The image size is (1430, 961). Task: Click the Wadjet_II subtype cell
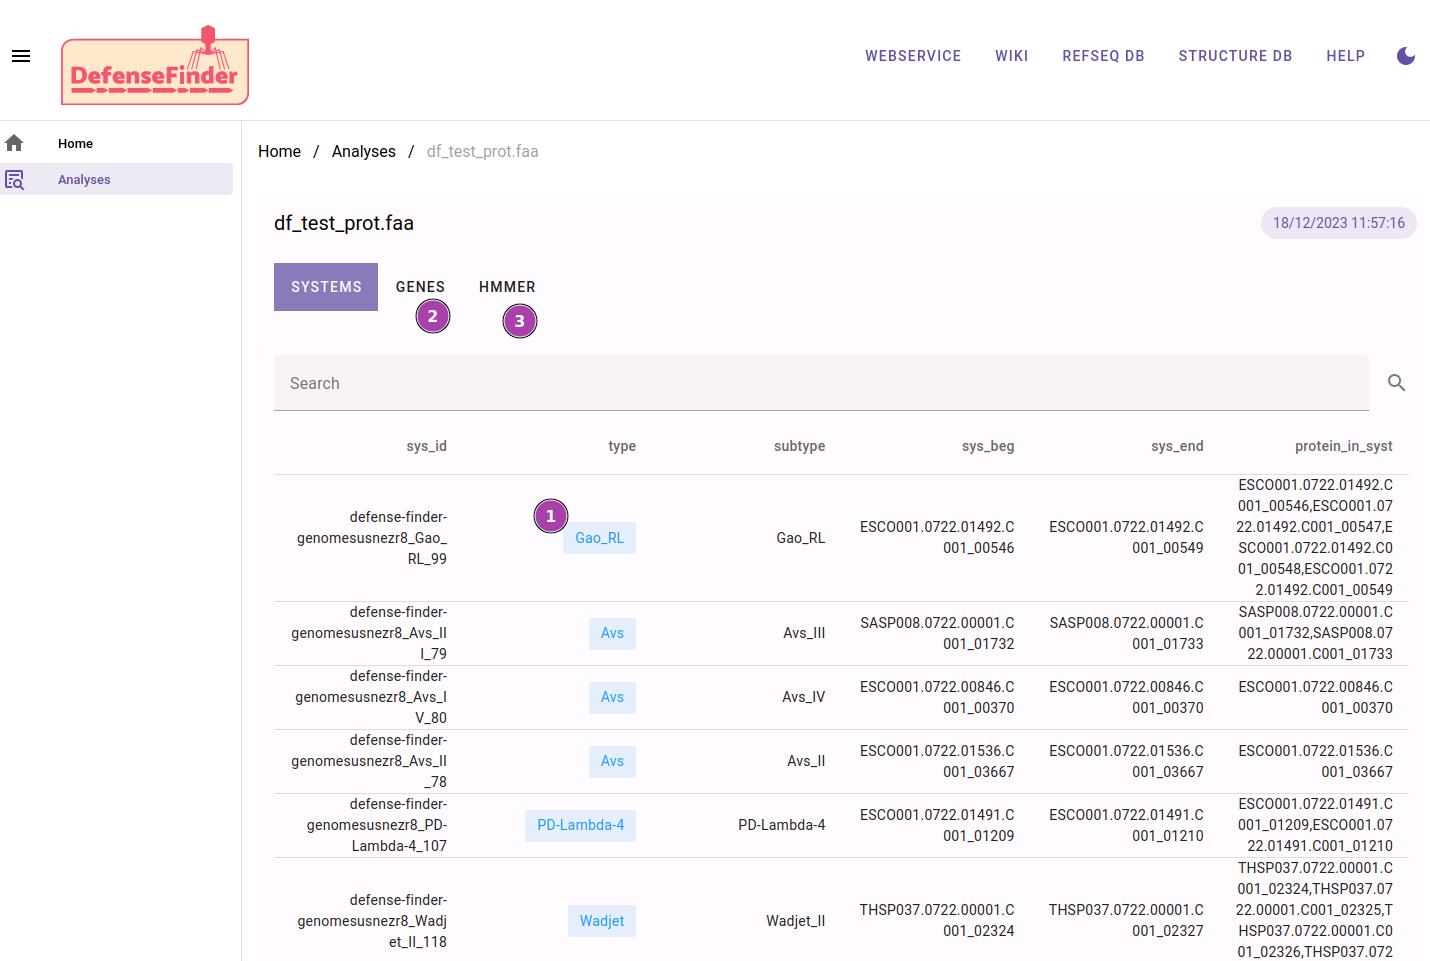[x=796, y=921]
